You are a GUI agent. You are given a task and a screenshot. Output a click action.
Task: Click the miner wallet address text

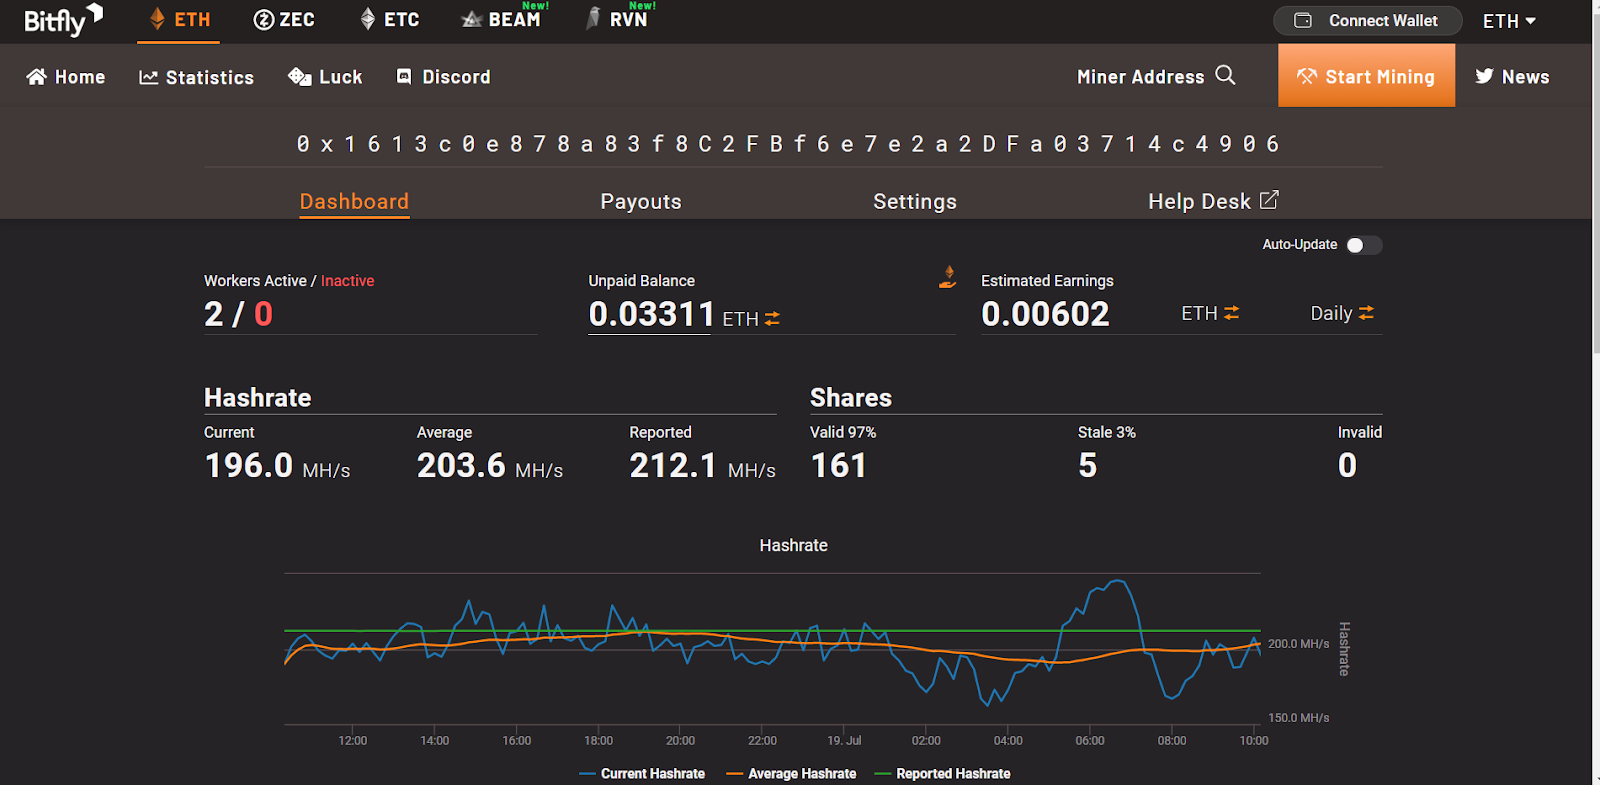click(x=789, y=144)
